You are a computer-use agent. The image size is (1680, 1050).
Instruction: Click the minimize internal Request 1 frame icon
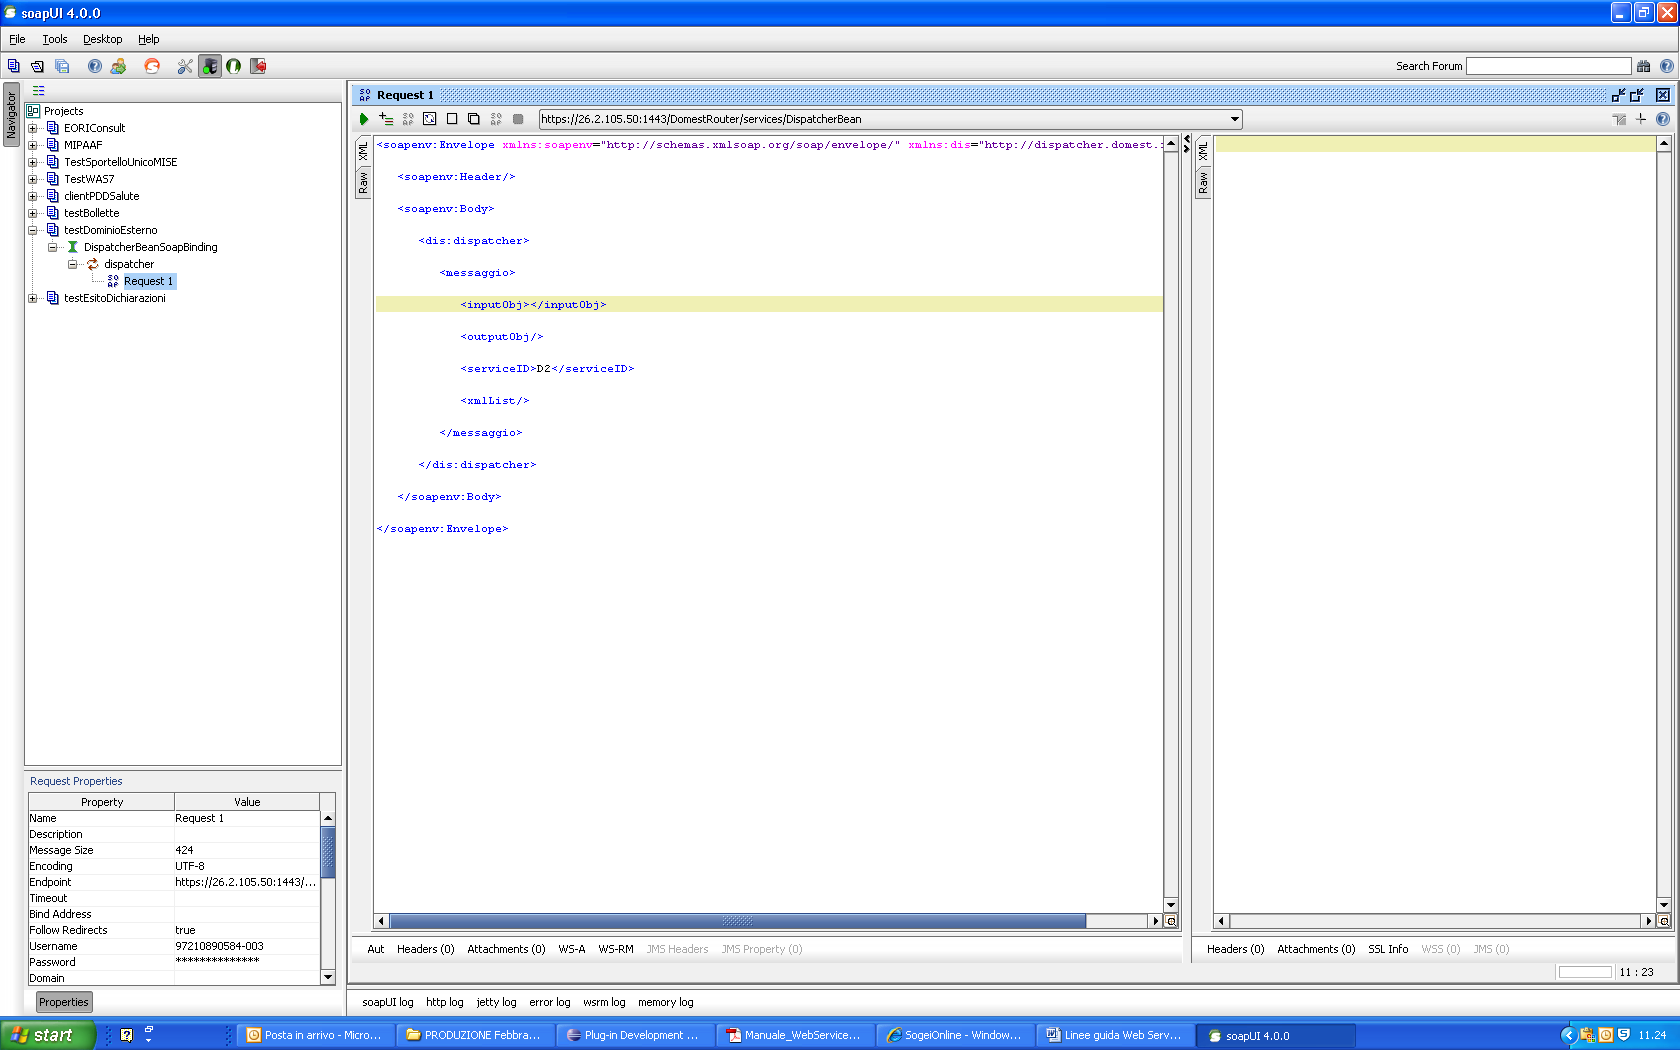[x=1618, y=95]
